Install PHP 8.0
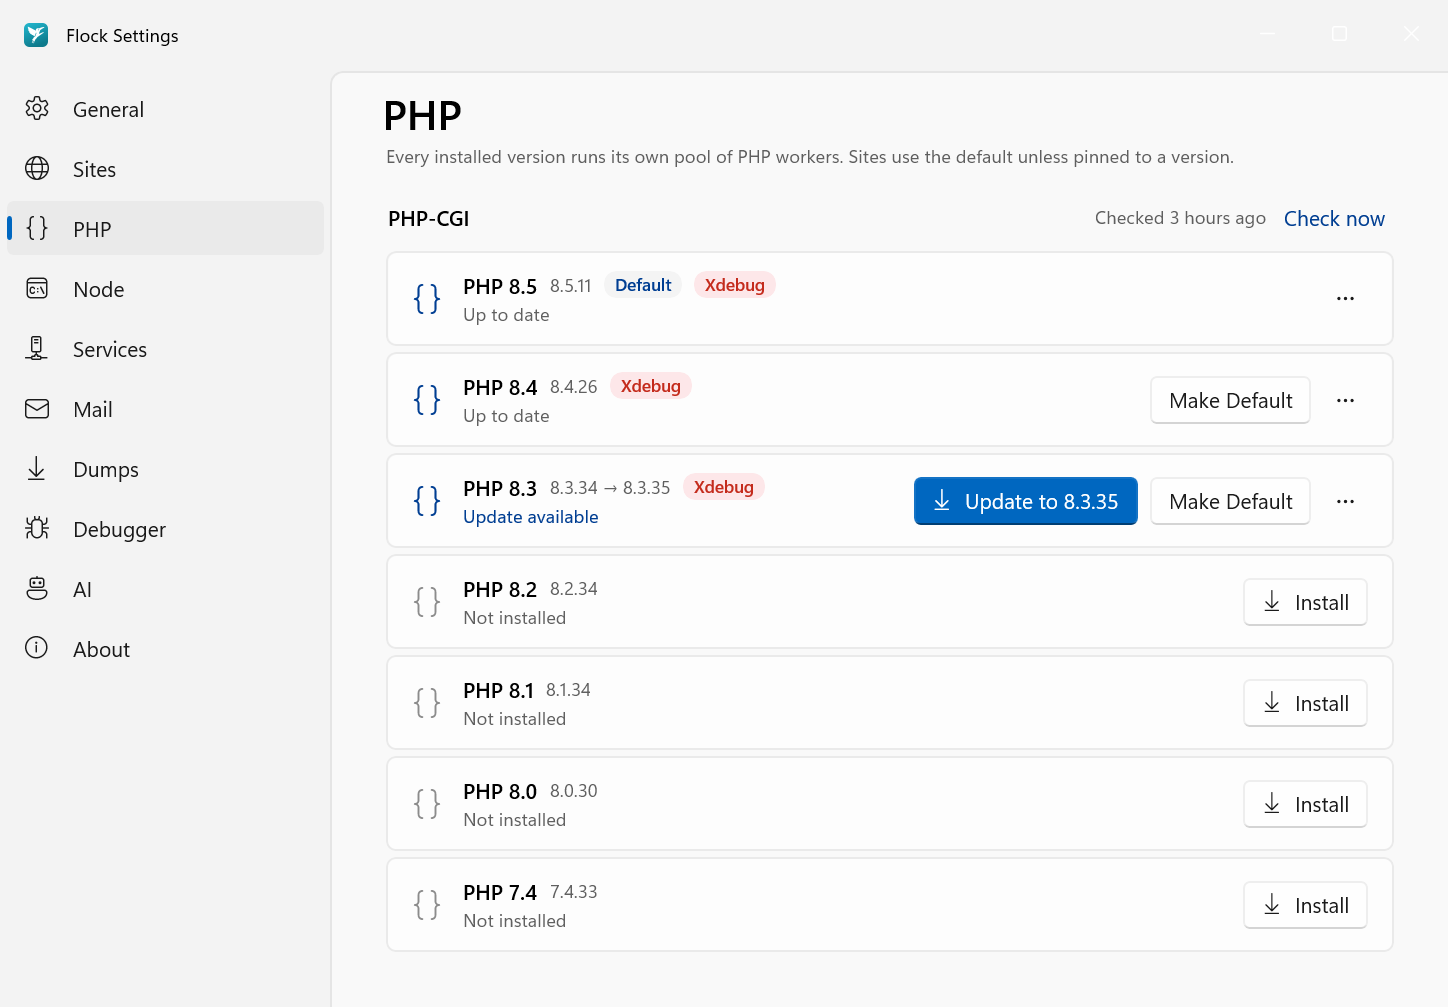Image resolution: width=1448 pixels, height=1007 pixels. 1305,804
